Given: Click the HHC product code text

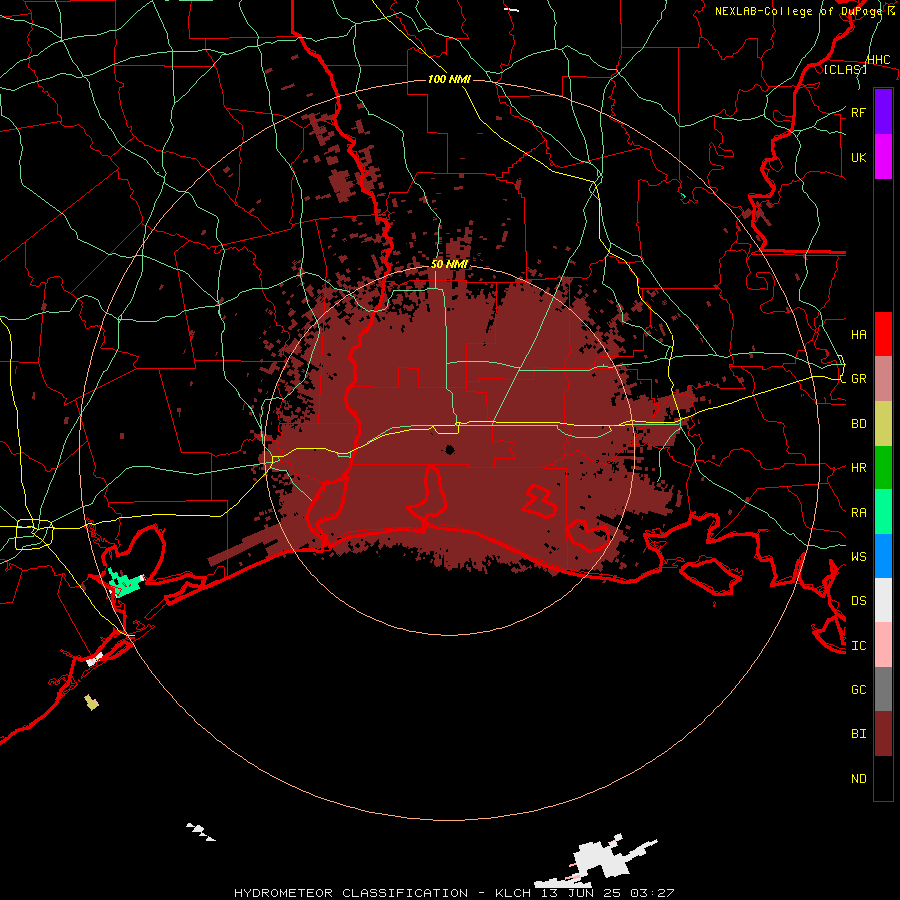Looking at the screenshot, I should tap(878, 60).
